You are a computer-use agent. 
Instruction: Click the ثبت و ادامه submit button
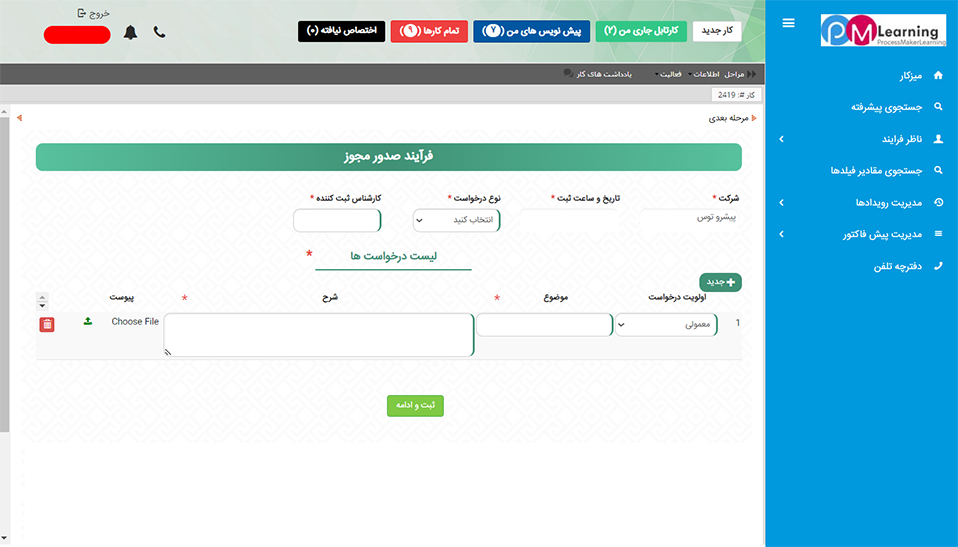tap(415, 405)
